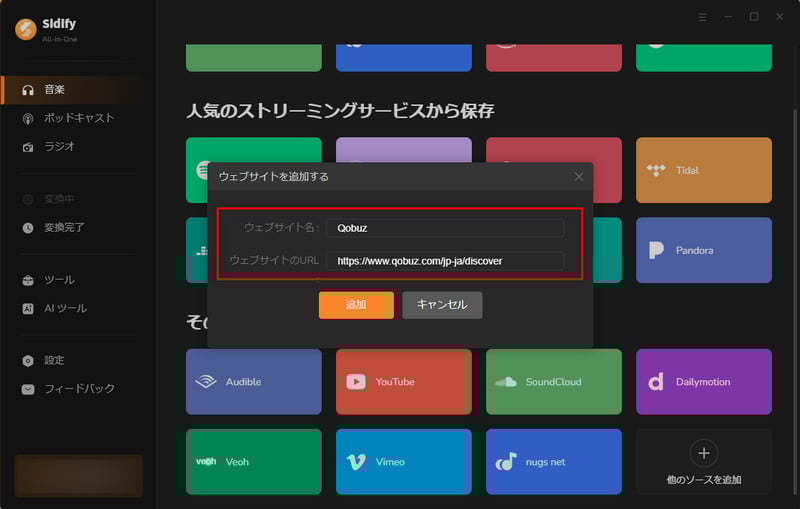The width and height of the screenshot is (800, 509).
Task: Click the plus icon to add other source
Action: [704, 453]
